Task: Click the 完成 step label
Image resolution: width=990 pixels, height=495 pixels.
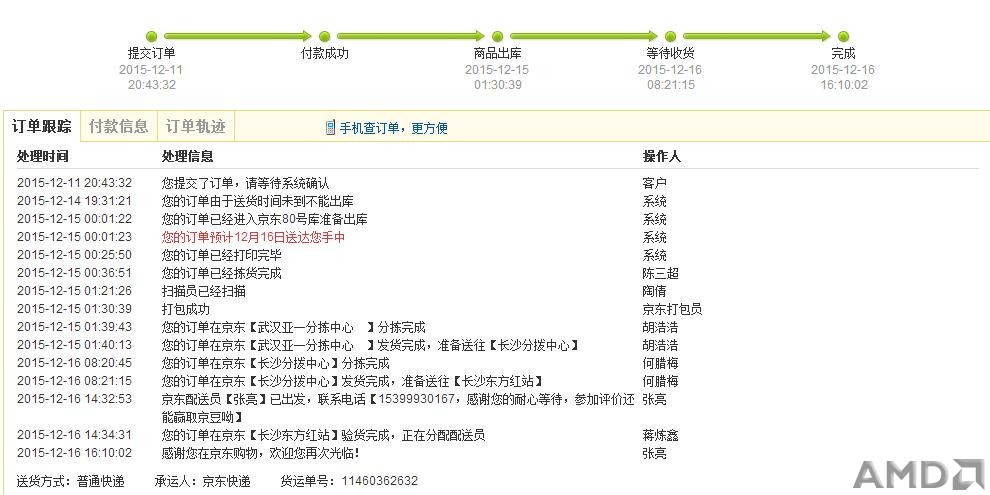Action: point(843,54)
